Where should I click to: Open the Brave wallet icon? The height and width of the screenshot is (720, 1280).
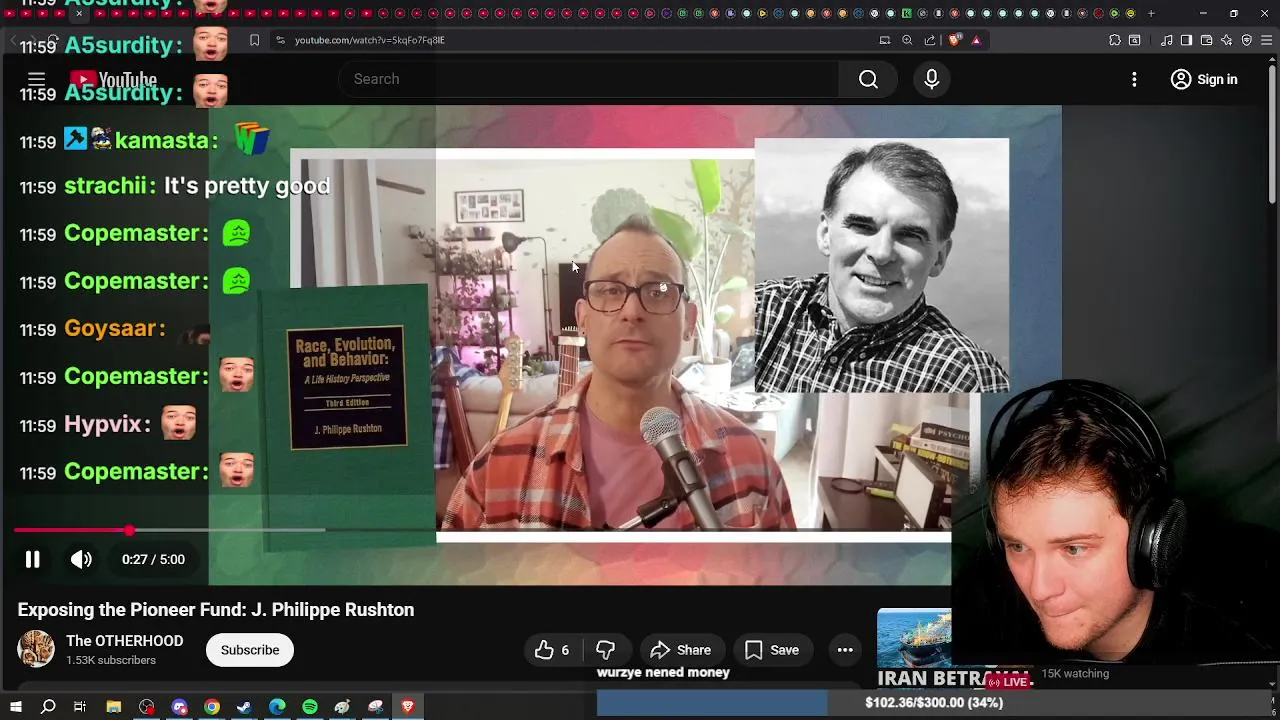pos(1206,40)
